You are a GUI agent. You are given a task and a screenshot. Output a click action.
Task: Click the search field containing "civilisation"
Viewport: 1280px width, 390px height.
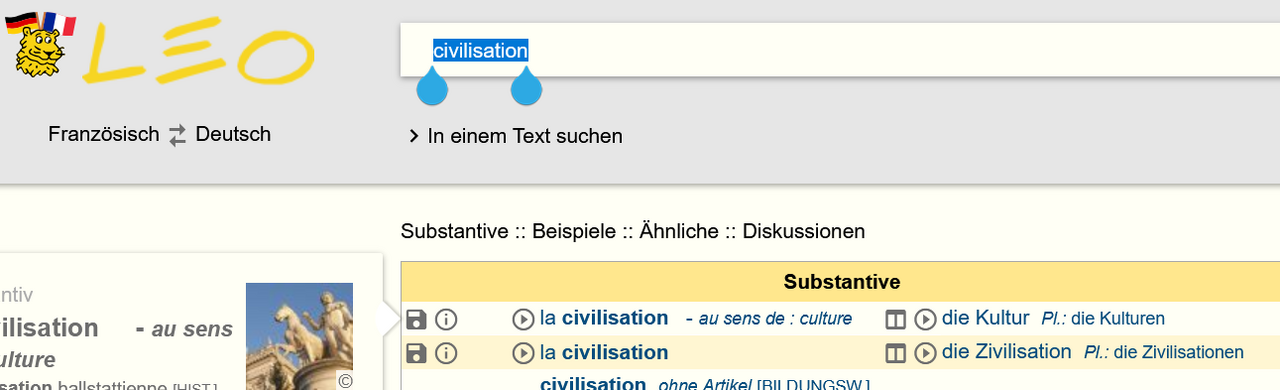click(840, 50)
